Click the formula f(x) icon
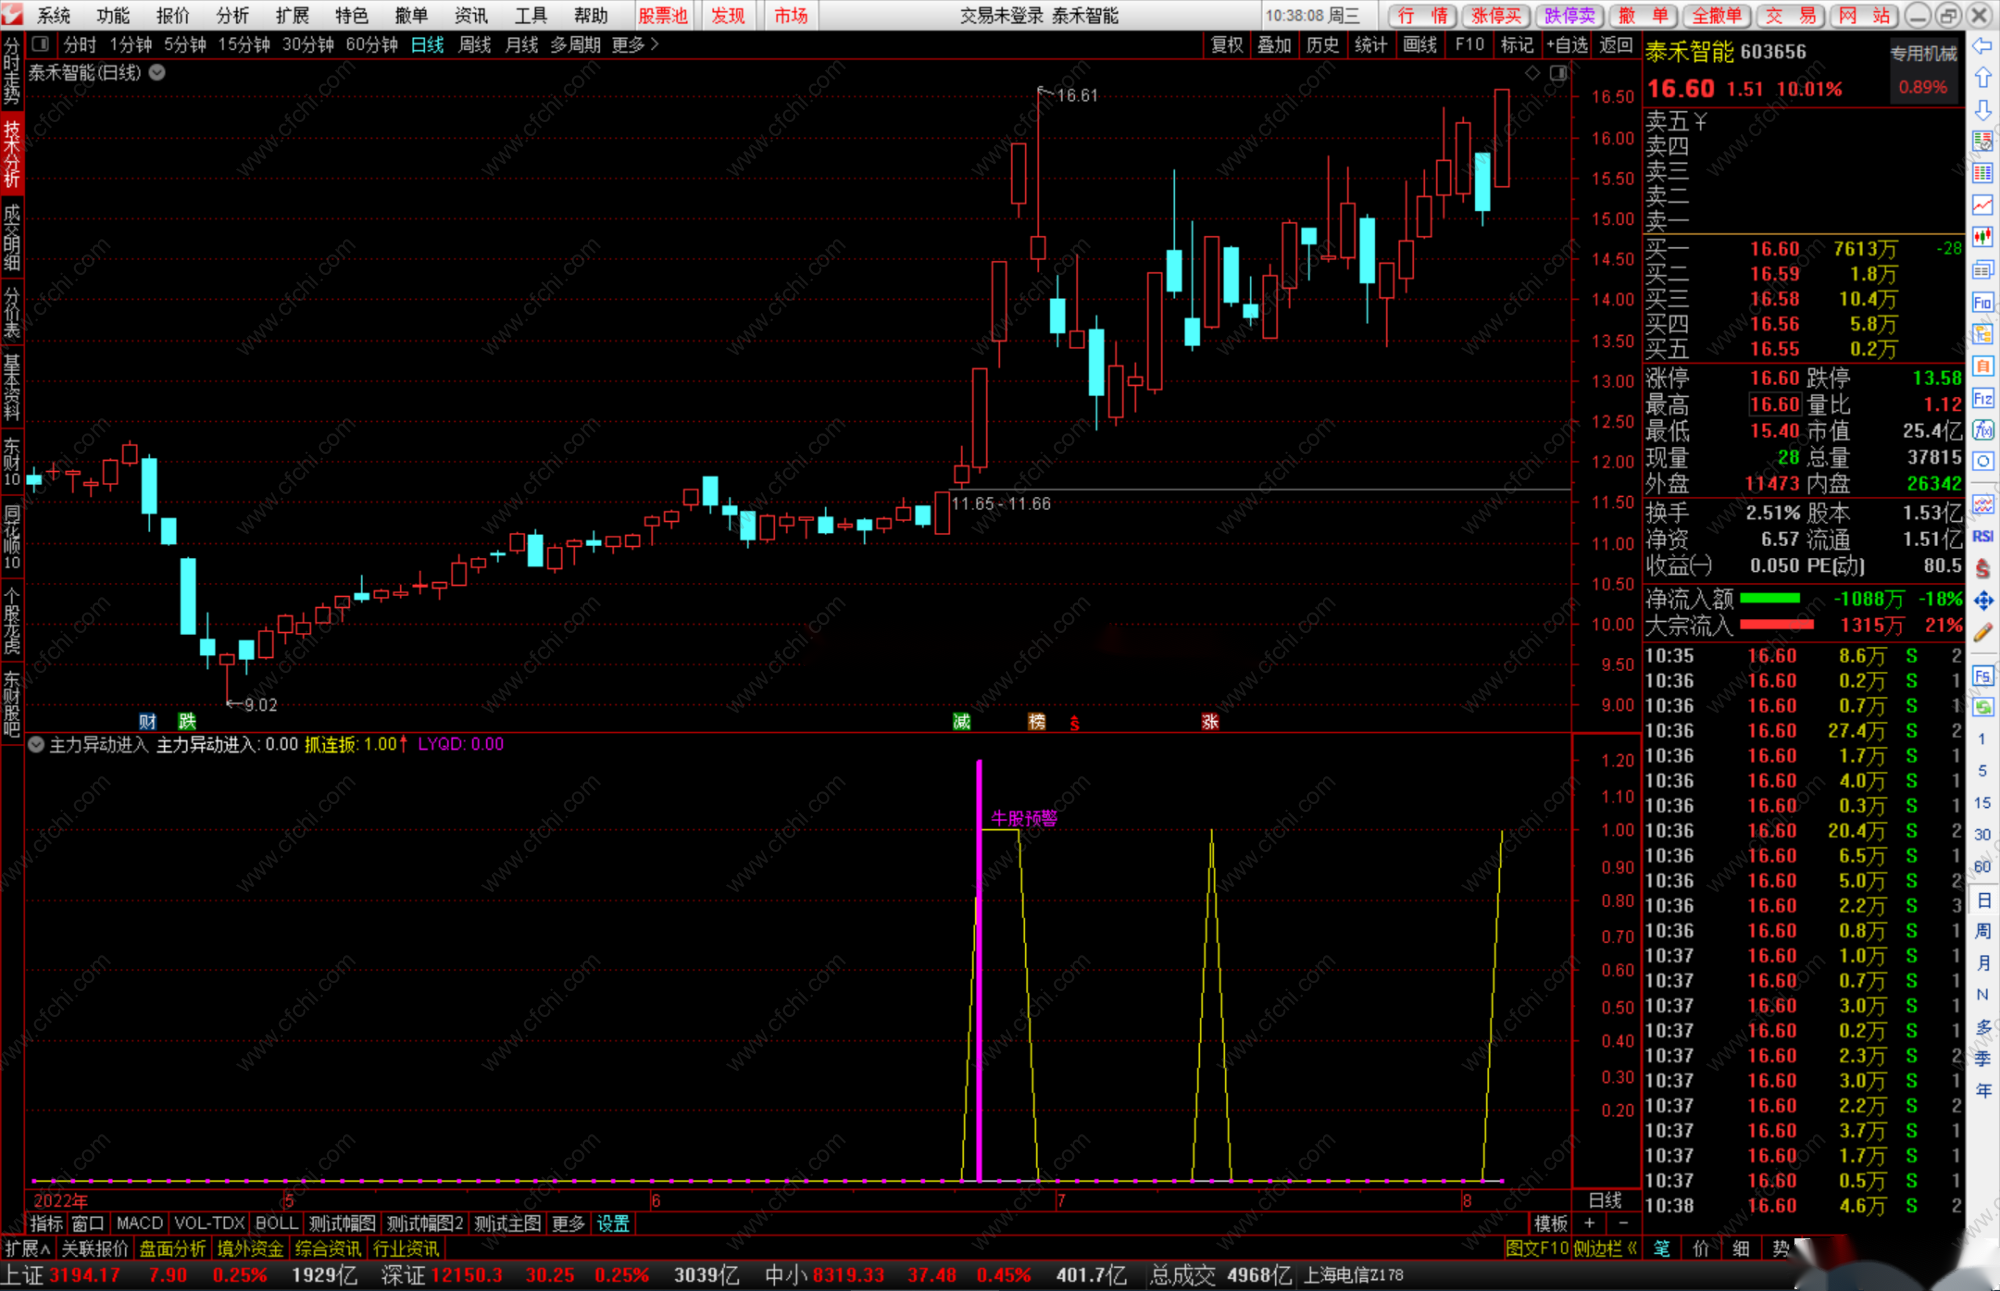The width and height of the screenshot is (2000, 1291). pyautogui.click(x=1983, y=430)
